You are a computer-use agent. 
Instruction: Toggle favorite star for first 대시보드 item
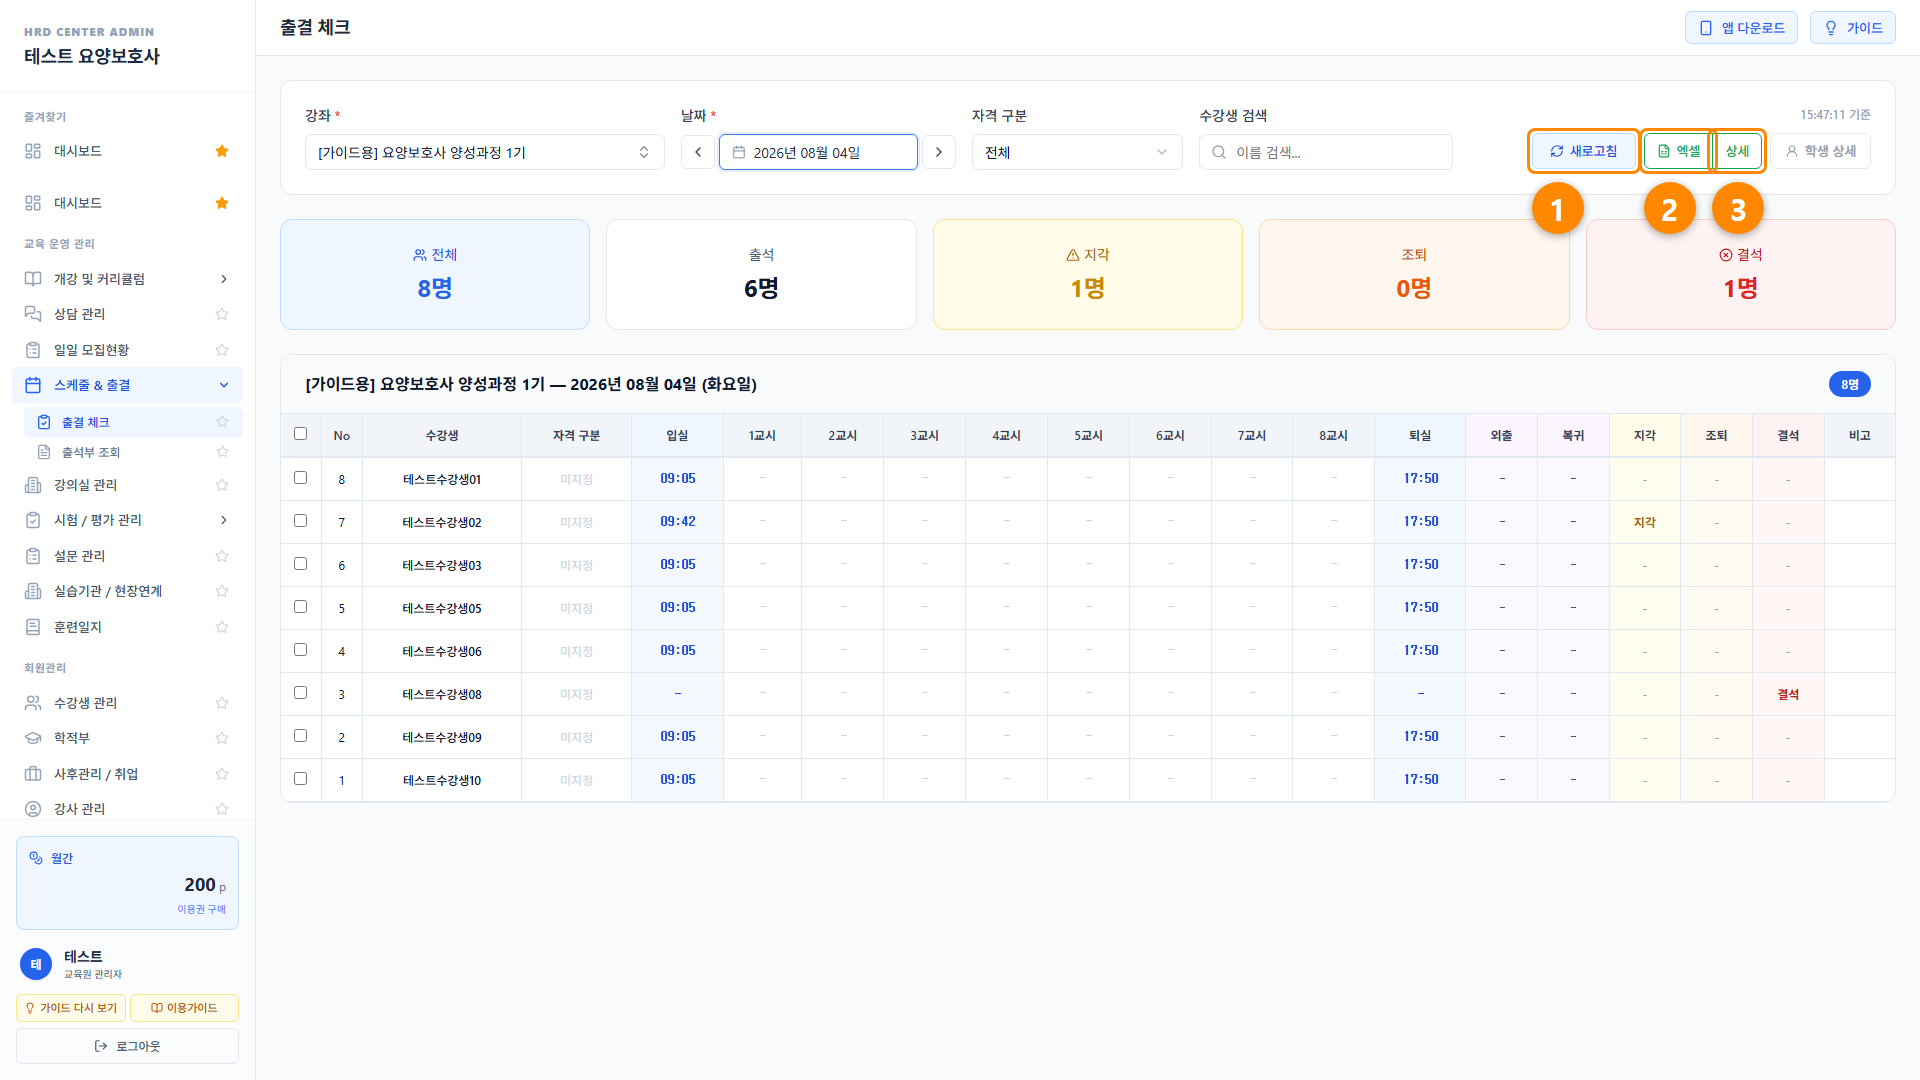222,151
